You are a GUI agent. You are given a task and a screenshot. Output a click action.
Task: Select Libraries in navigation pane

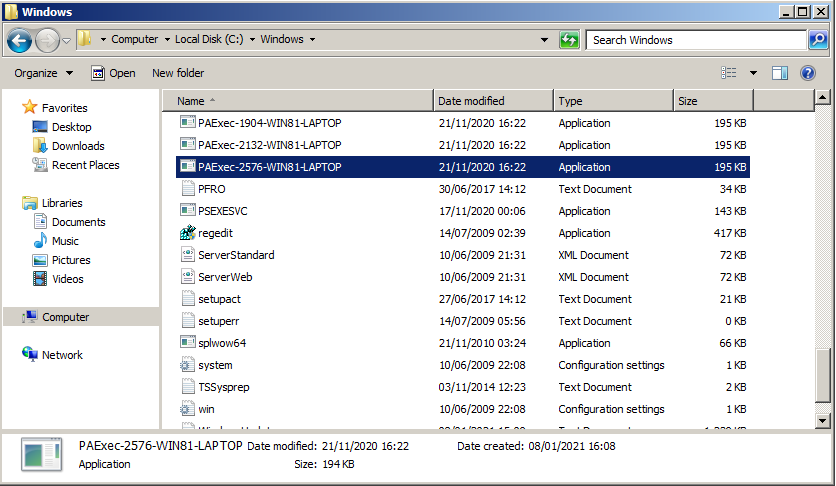62,203
